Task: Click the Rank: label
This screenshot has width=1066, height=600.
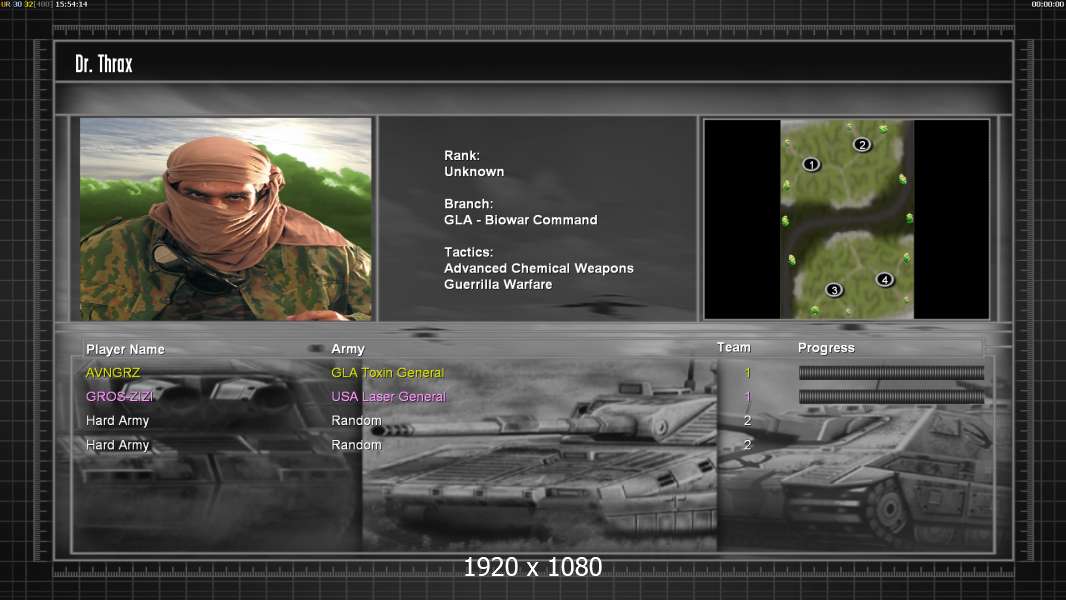Action: [x=462, y=156]
